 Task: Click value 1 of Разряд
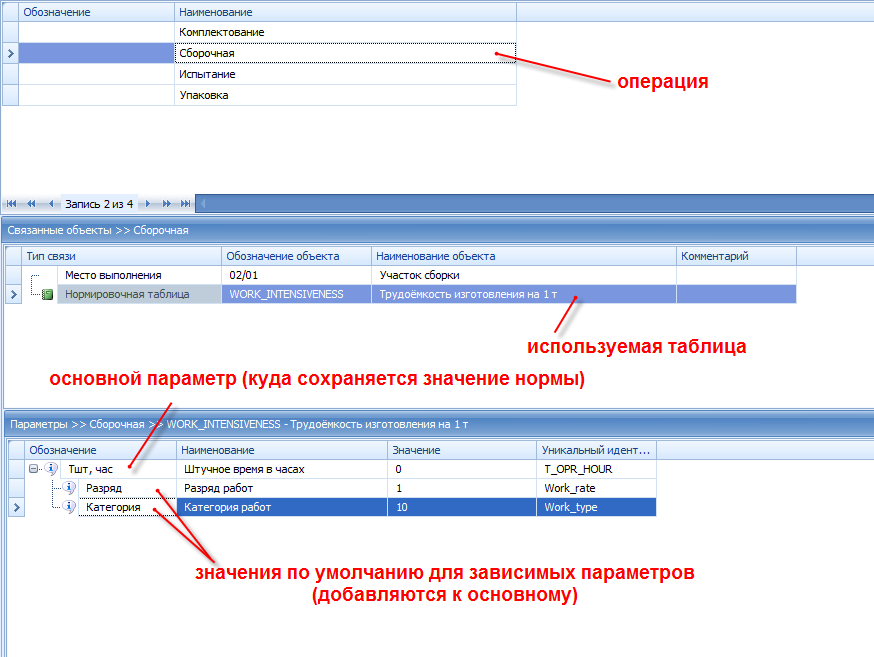[x=462, y=488]
